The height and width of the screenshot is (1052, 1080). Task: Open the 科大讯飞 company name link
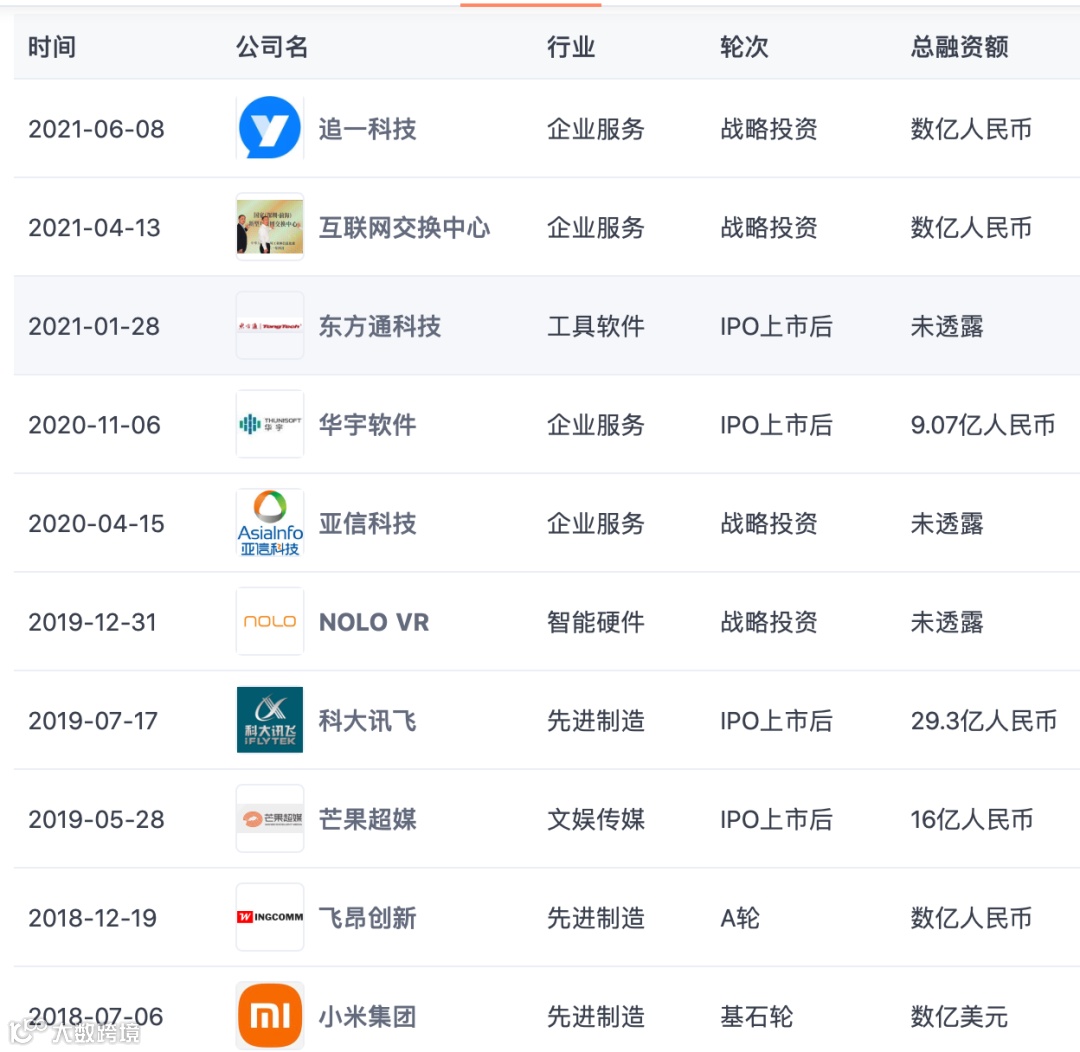(x=367, y=721)
